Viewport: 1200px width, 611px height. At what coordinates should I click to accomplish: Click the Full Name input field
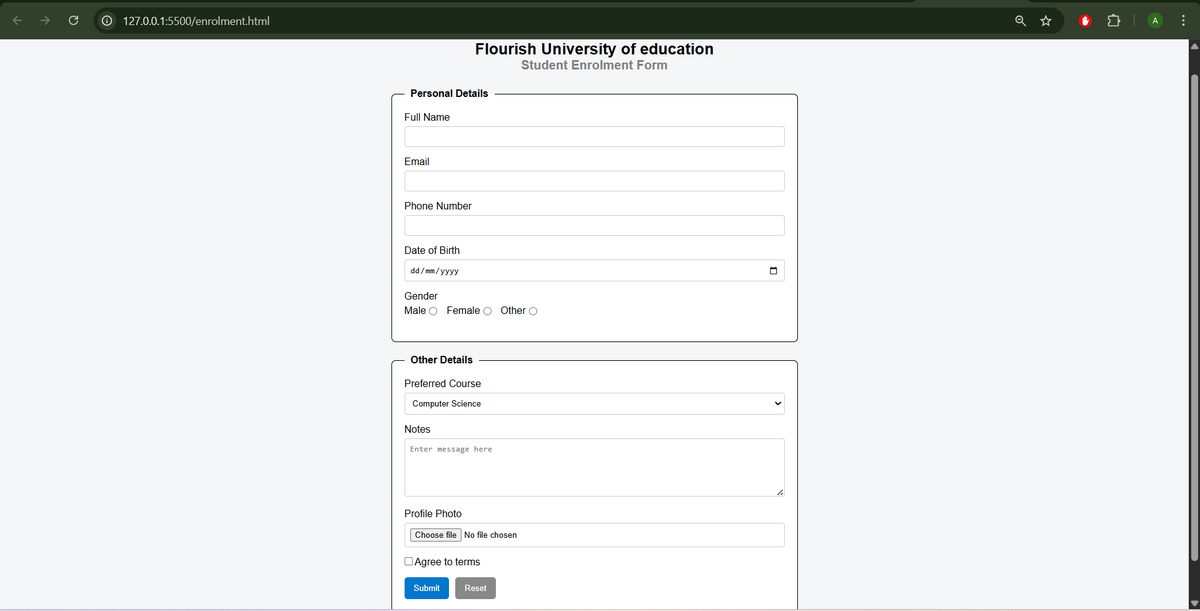coord(594,137)
